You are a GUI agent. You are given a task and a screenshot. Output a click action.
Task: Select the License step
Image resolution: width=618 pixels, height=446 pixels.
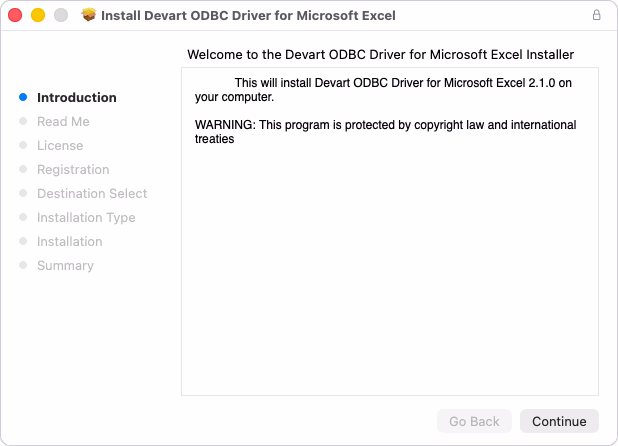60,145
